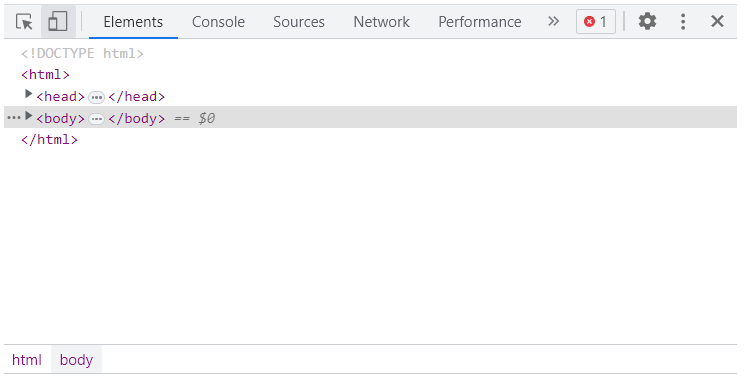Open the Network tab
The image size is (744, 384).
381,22
